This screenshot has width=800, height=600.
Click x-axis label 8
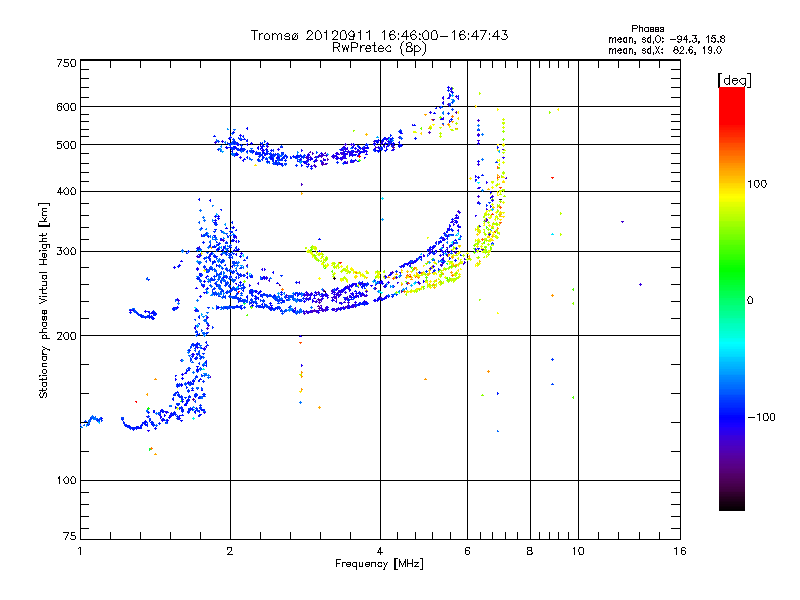tap(530, 551)
